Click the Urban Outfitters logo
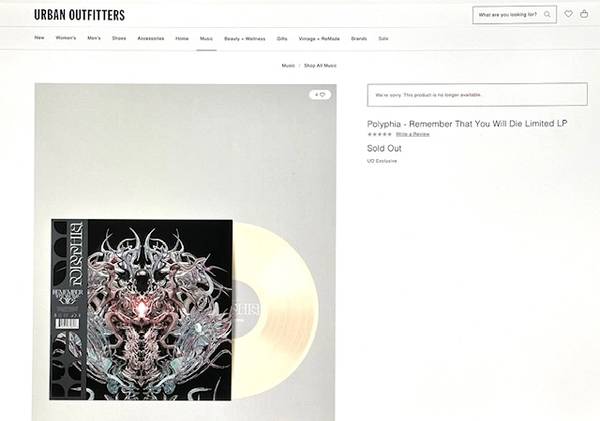Screen dimensions: 600x421 click(x=79, y=15)
